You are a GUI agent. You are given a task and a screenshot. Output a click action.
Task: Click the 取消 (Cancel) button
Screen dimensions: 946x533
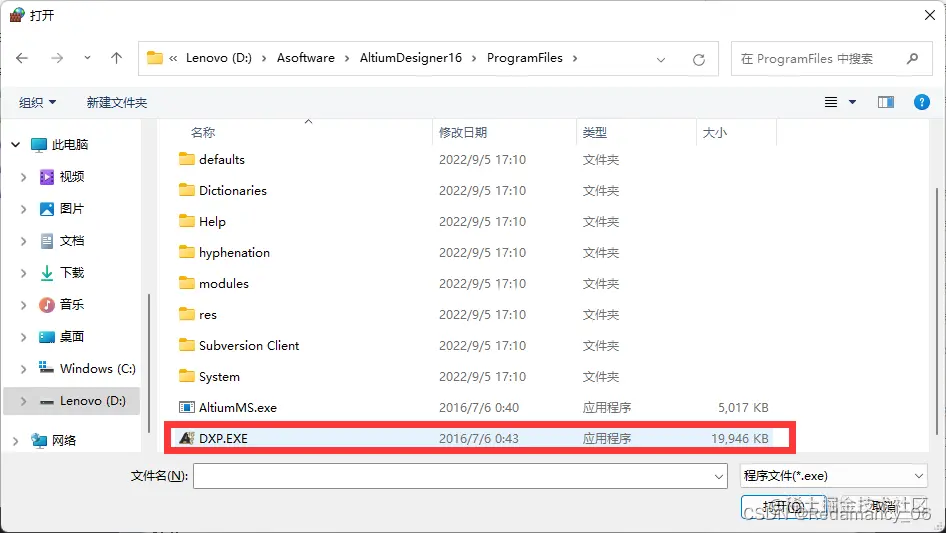point(883,506)
